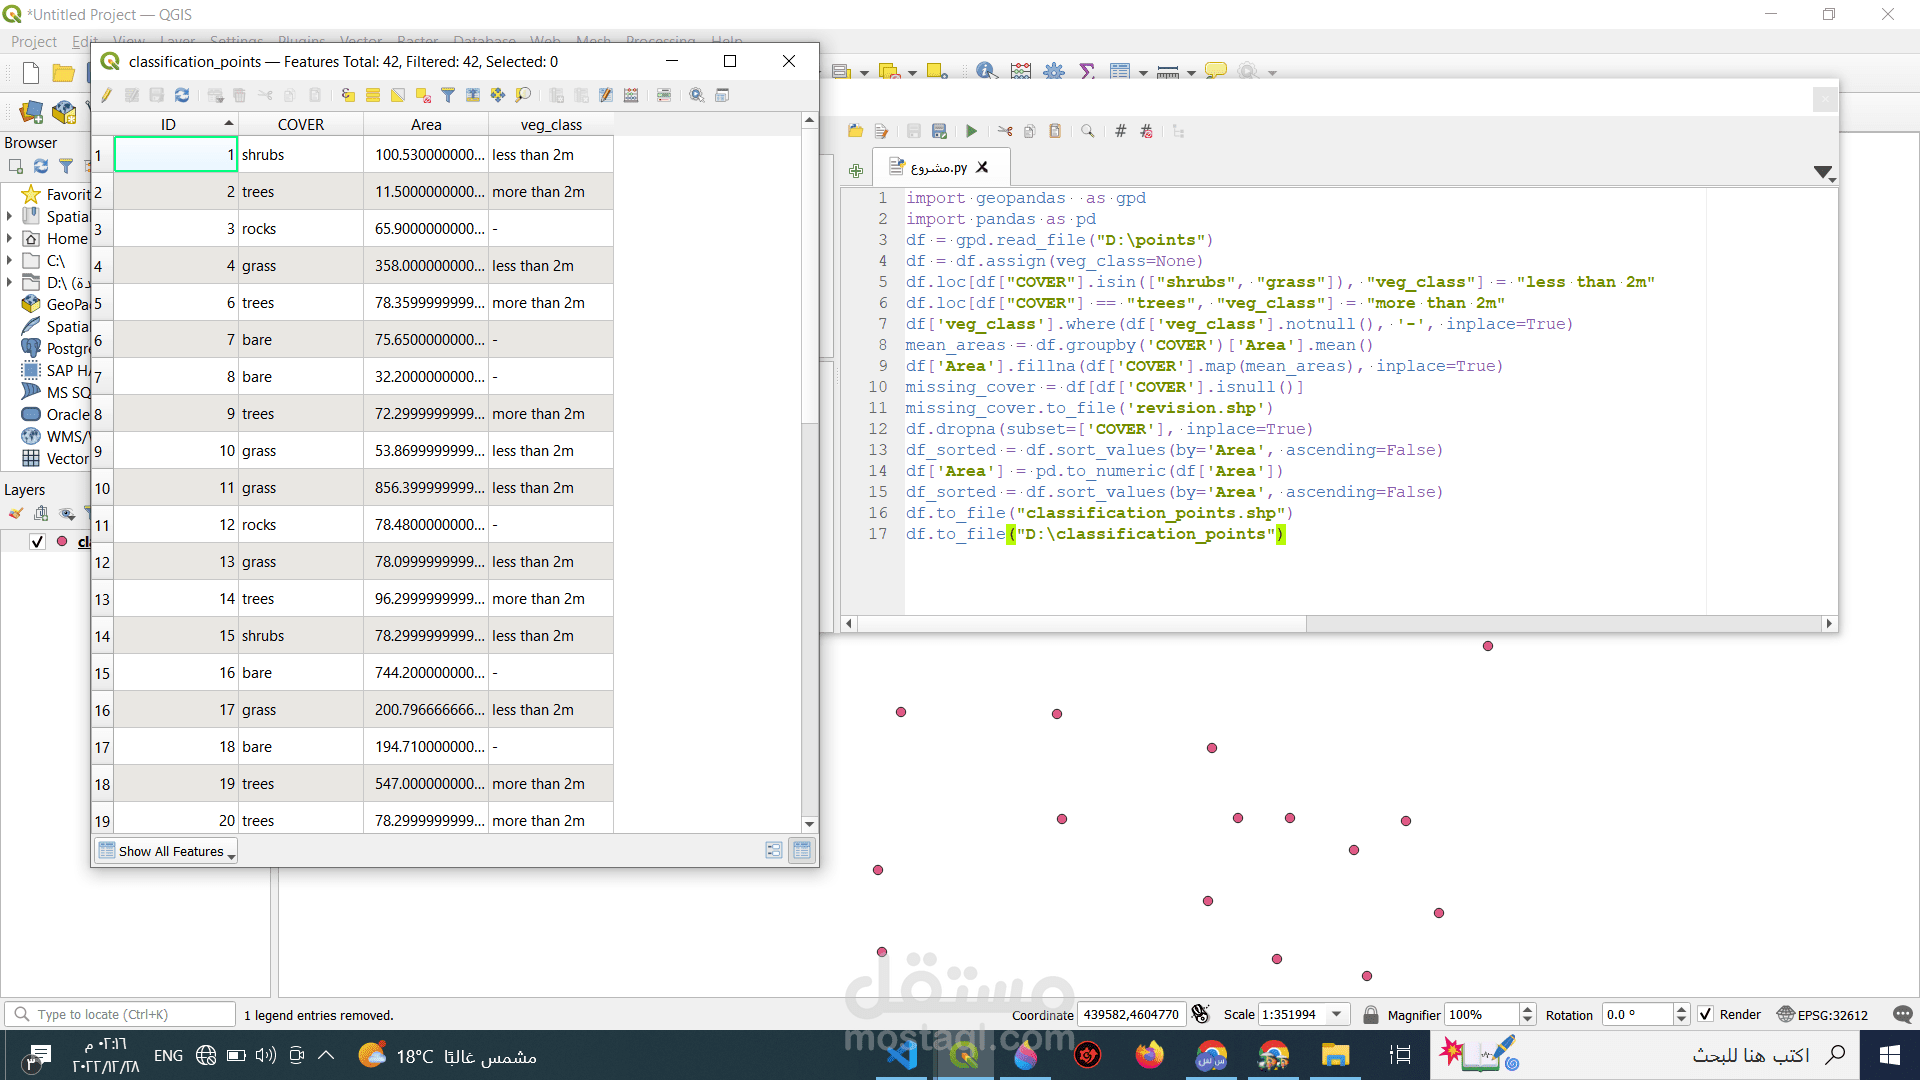The image size is (1920, 1080).
Task: Click the filter funnel icon in table toolbar
Action: (x=448, y=95)
